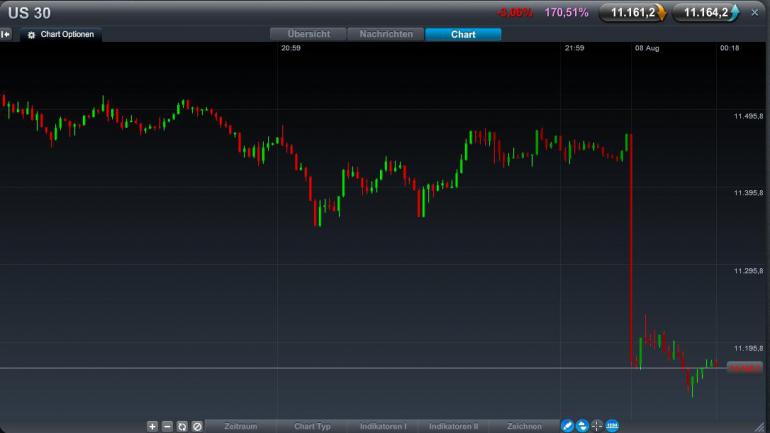Switch to the Übersicht tab
770x433 pixels.
[x=308, y=34]
